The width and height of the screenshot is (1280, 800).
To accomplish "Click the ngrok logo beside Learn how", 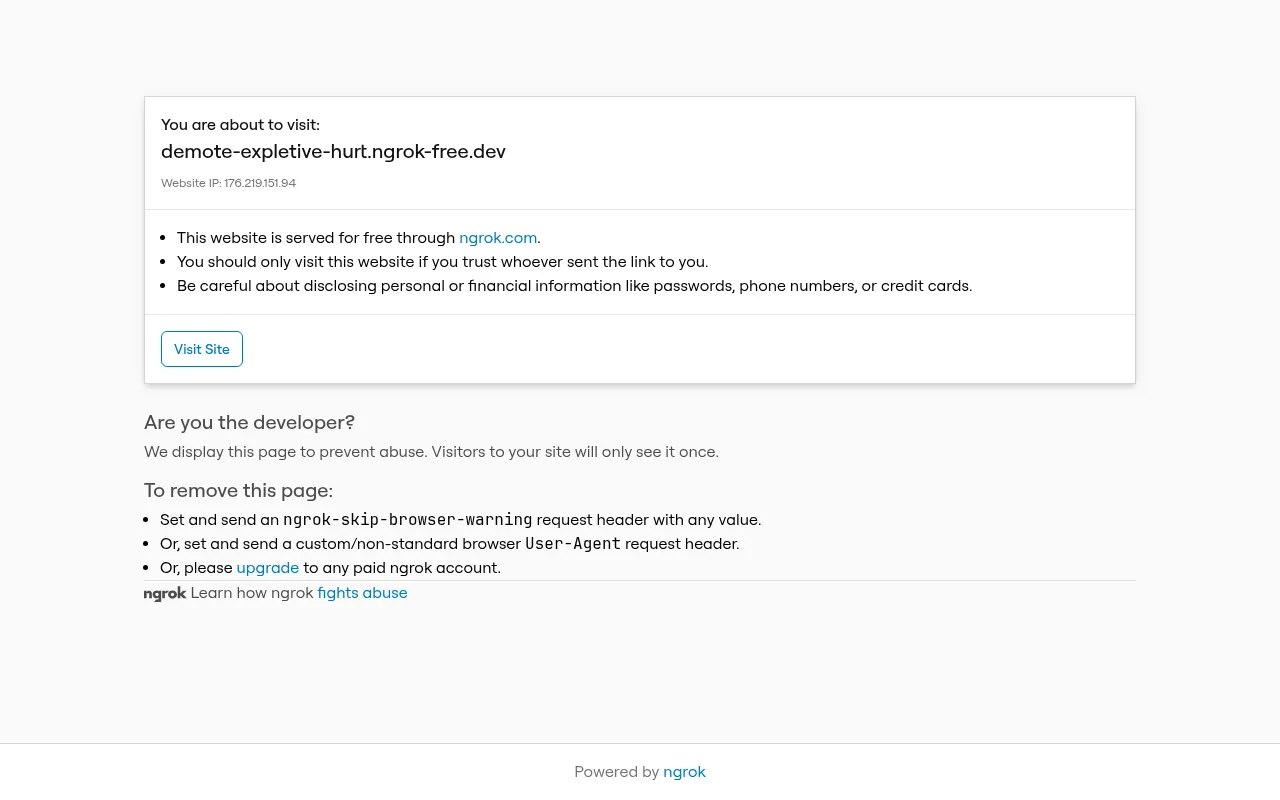I will [x=165, y=594].
